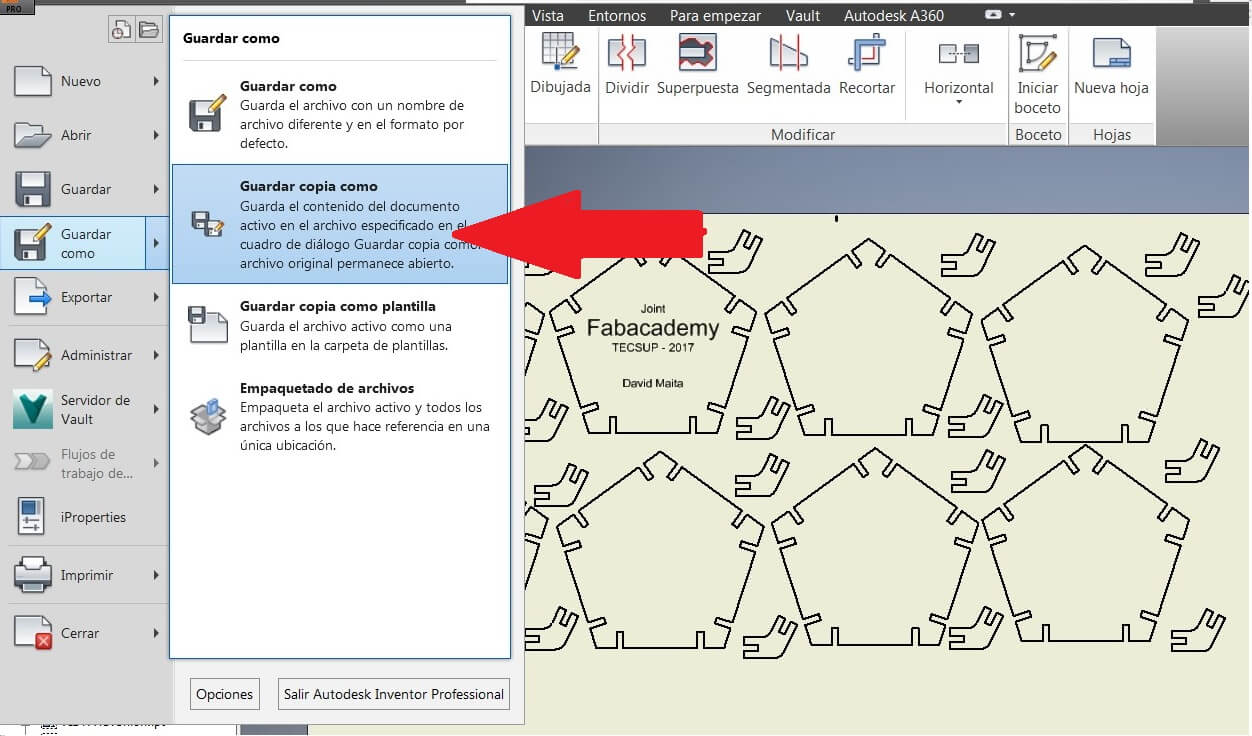This screenshot has width=1252, height=736.
Task: Switch to the Vista ribbon tab
Action: (548, 16)
